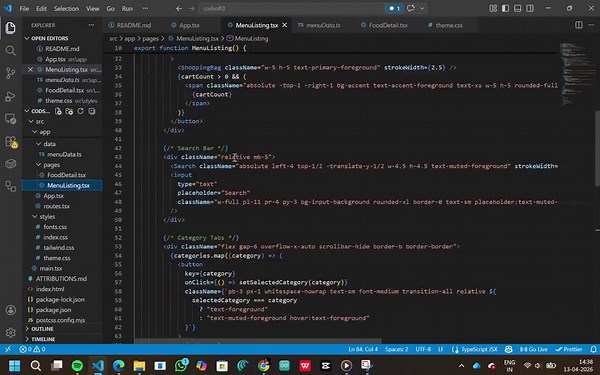
Task: Open Windows Start menu
Action: pos(15,365)
